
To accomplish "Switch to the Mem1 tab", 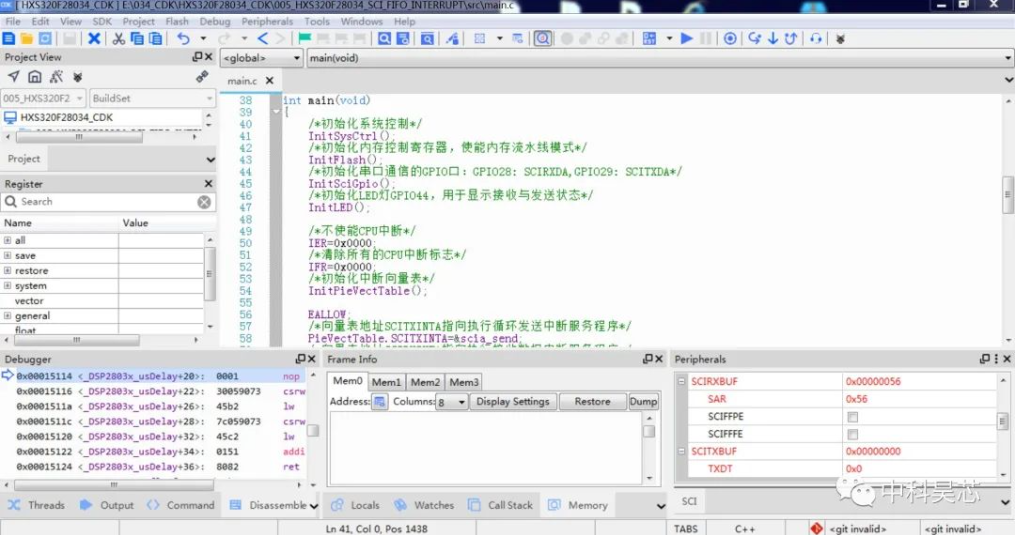I will click(x=386, y=382).
